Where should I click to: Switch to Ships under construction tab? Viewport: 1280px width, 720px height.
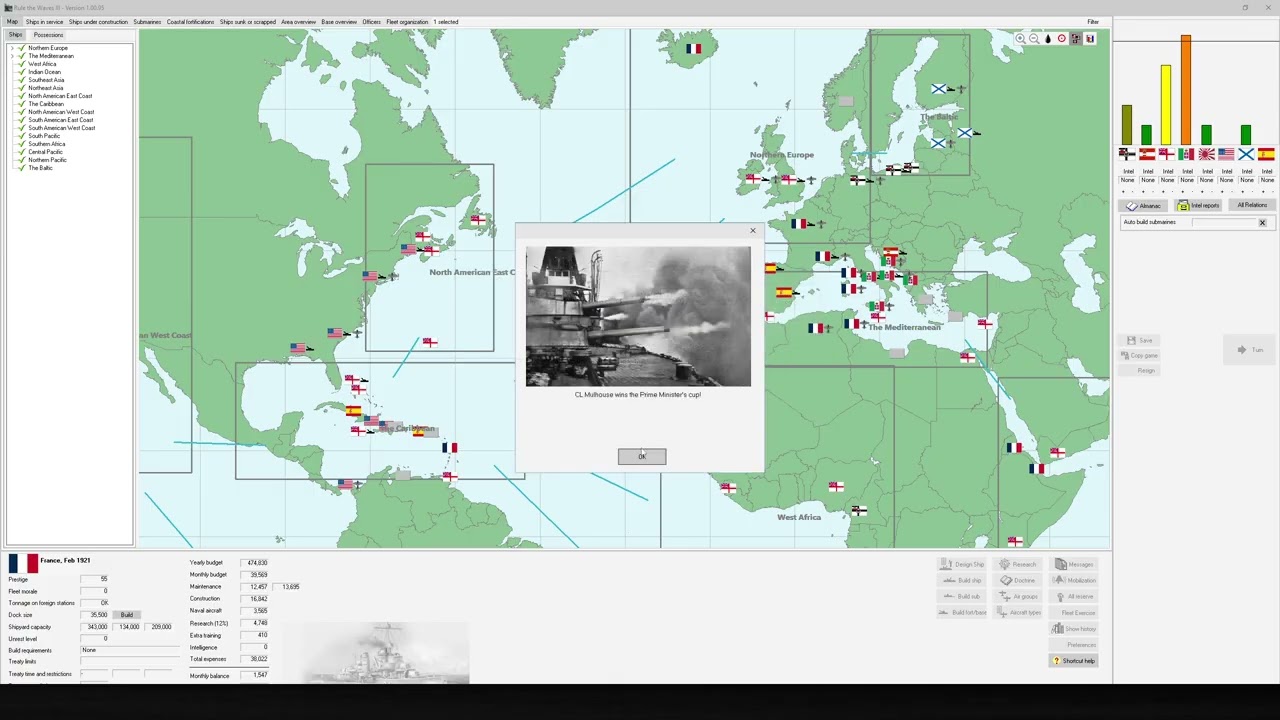(98, 22)
